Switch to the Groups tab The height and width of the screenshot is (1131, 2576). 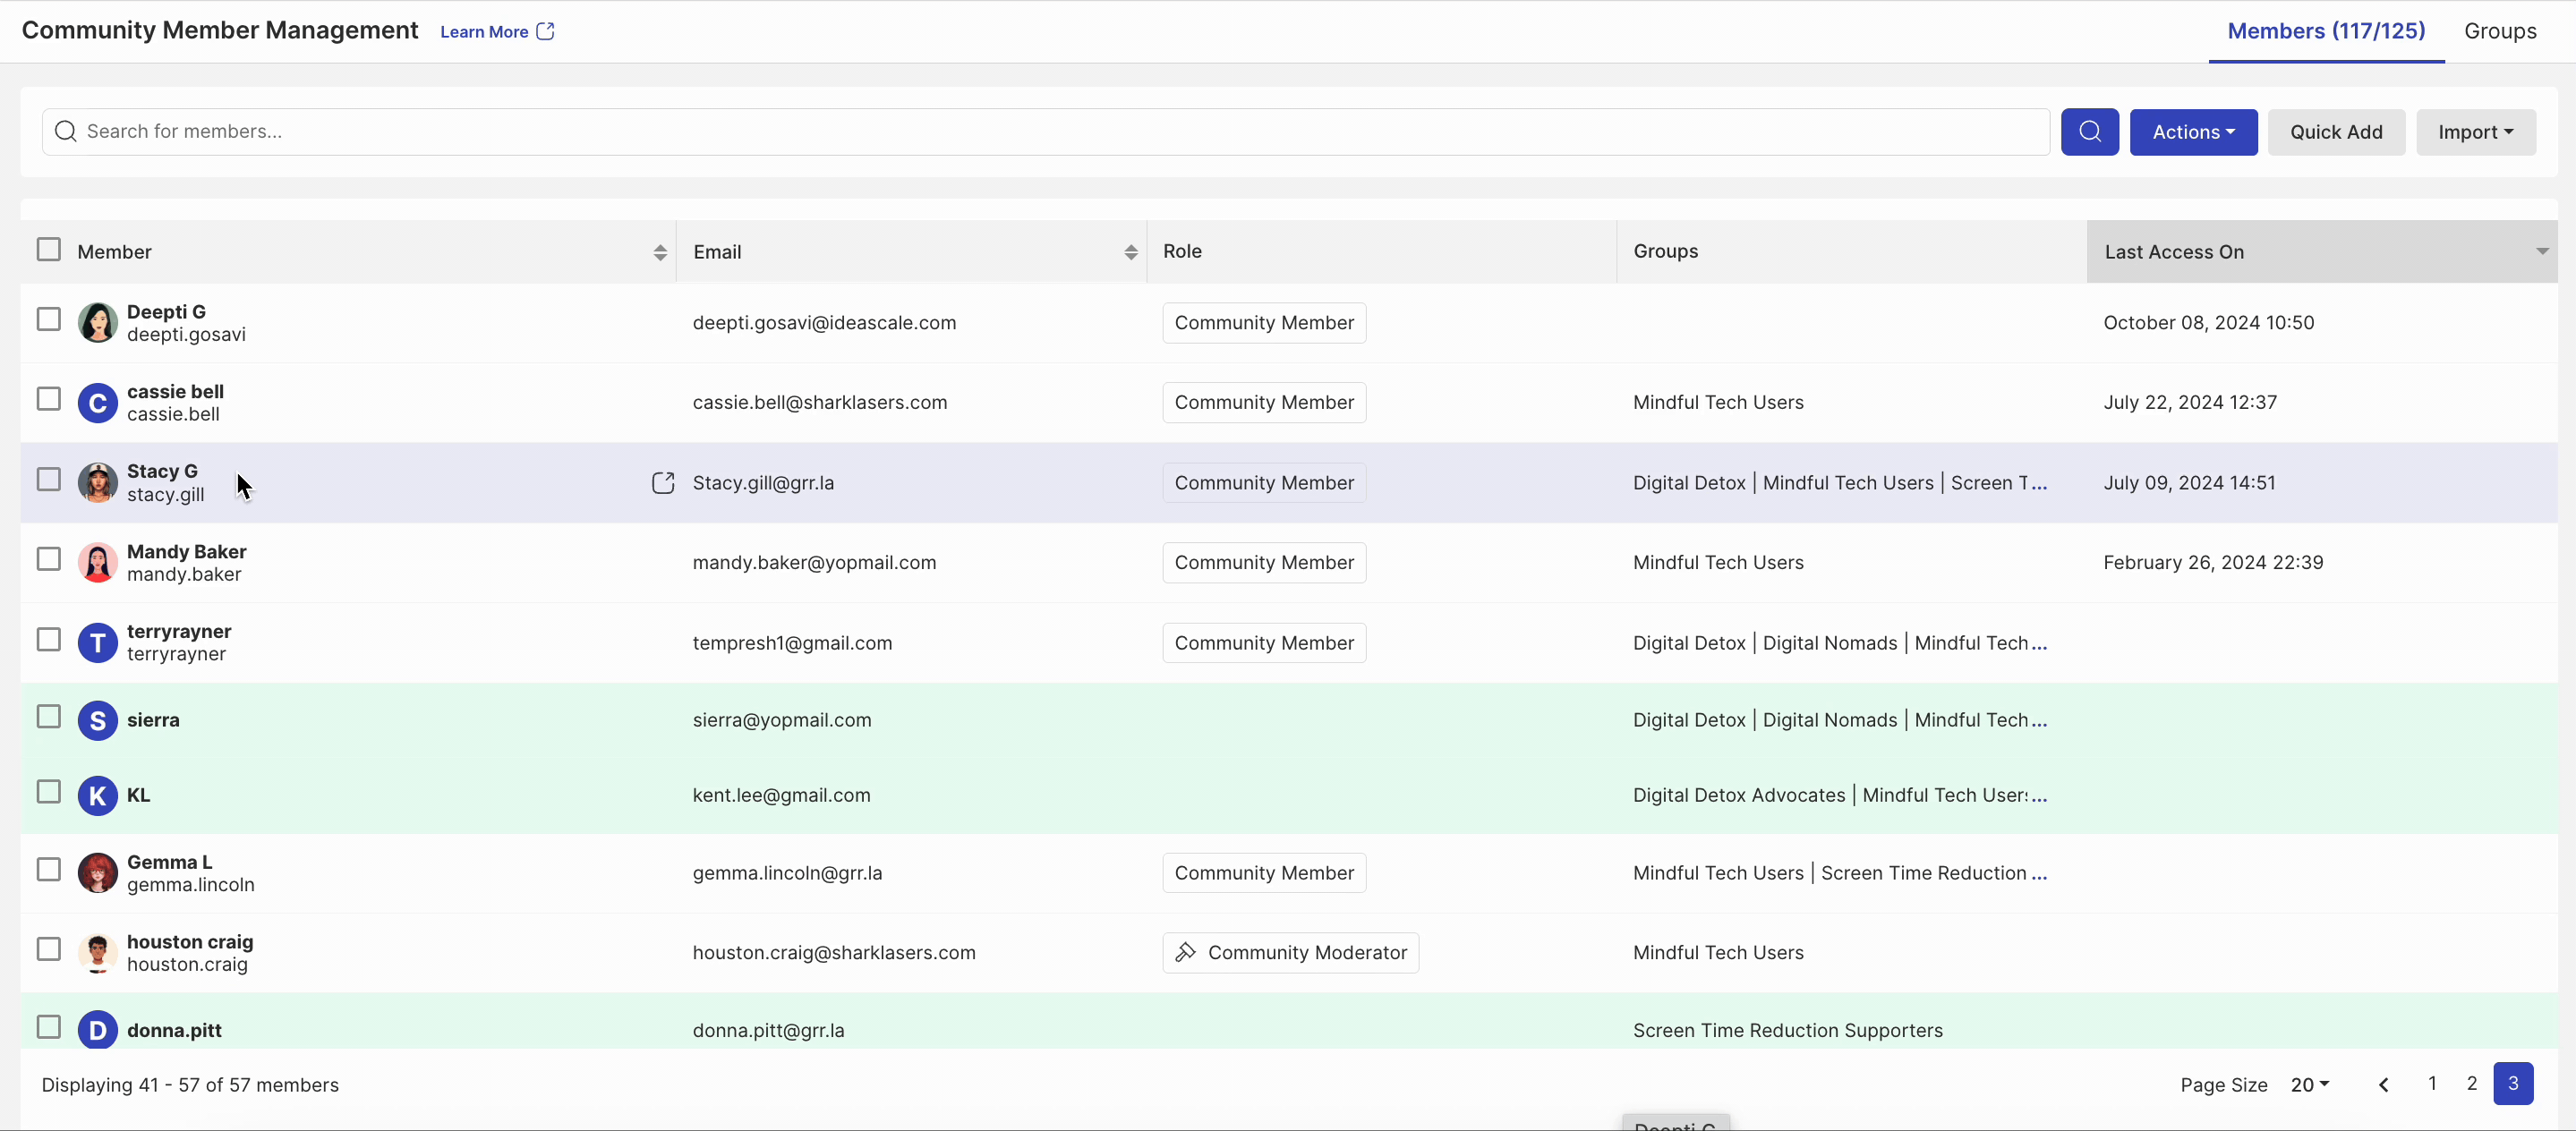point(2499,31)
